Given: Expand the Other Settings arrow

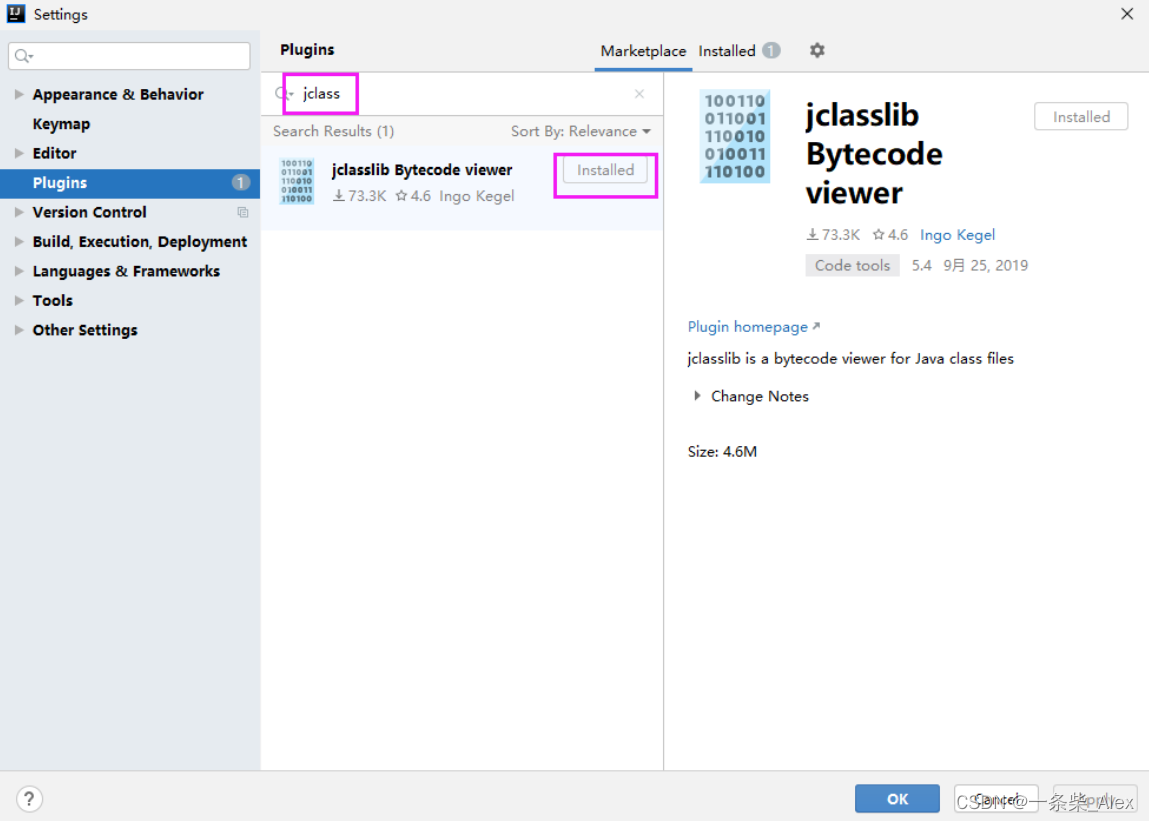Looking at the screenshot, I should (x=19, y=329).
